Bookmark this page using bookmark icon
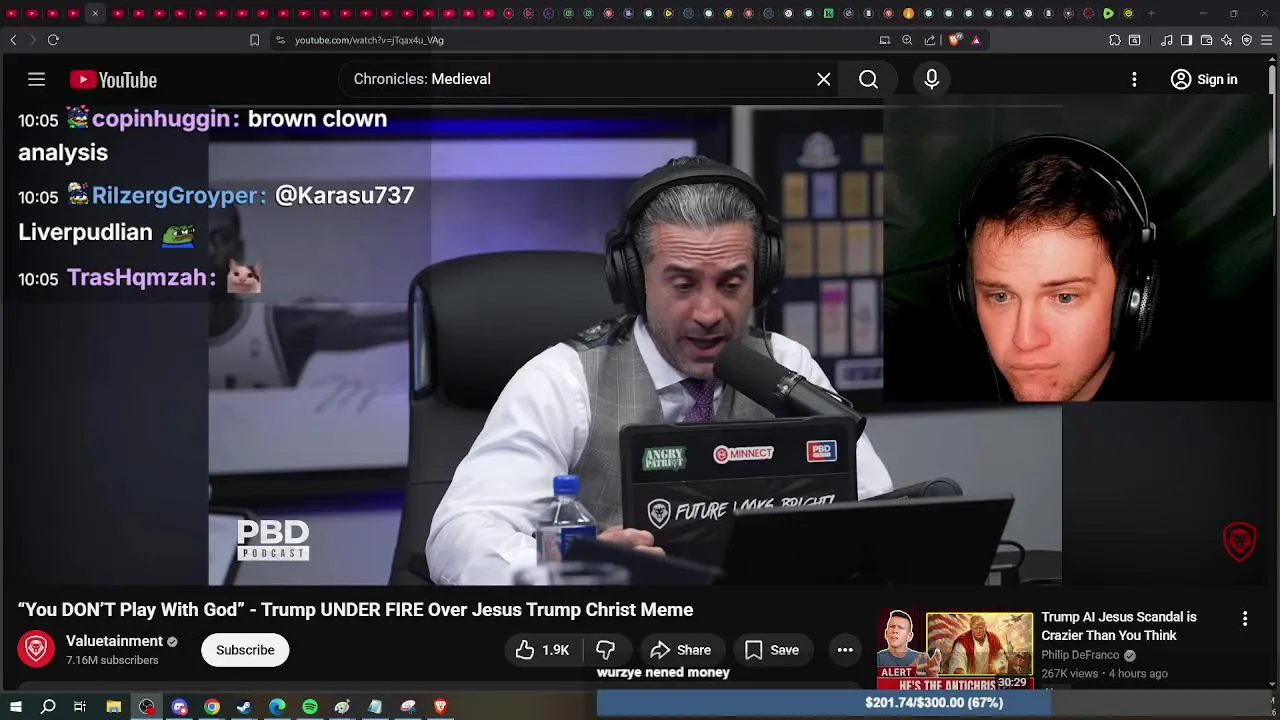This screenshot has height=720, width=1280. pos(254,40)
